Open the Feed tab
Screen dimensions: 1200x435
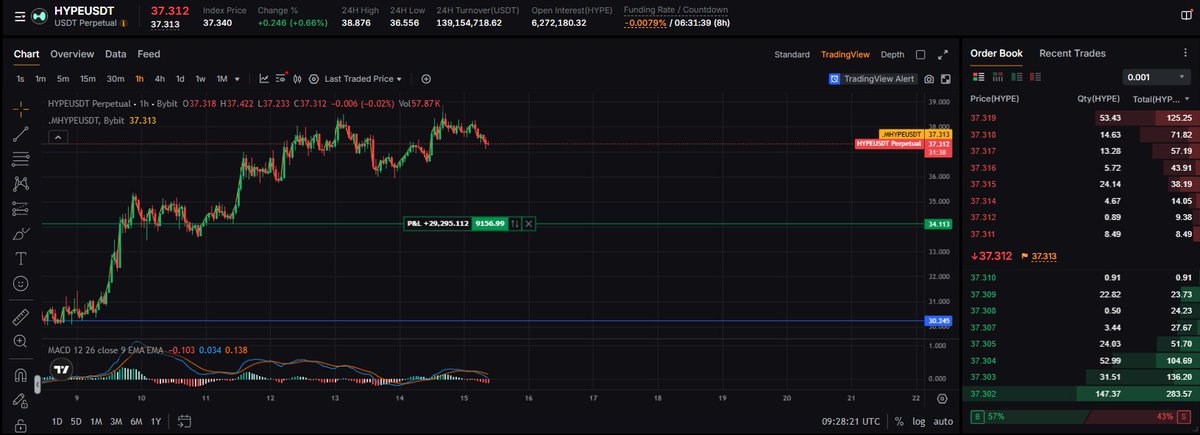coord(149,54)
